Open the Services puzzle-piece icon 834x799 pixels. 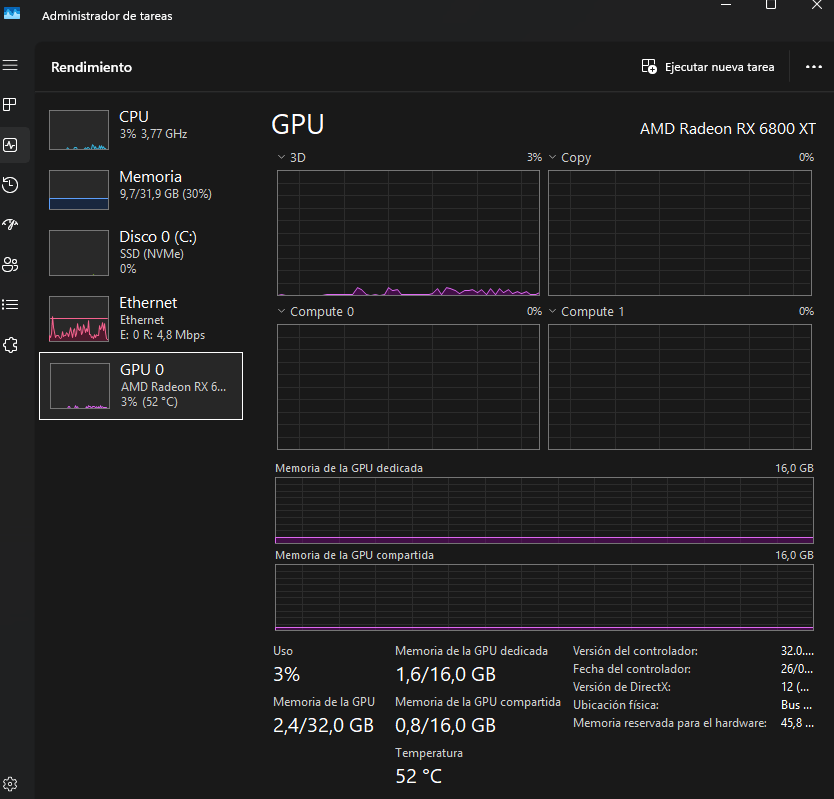point(10,345)
